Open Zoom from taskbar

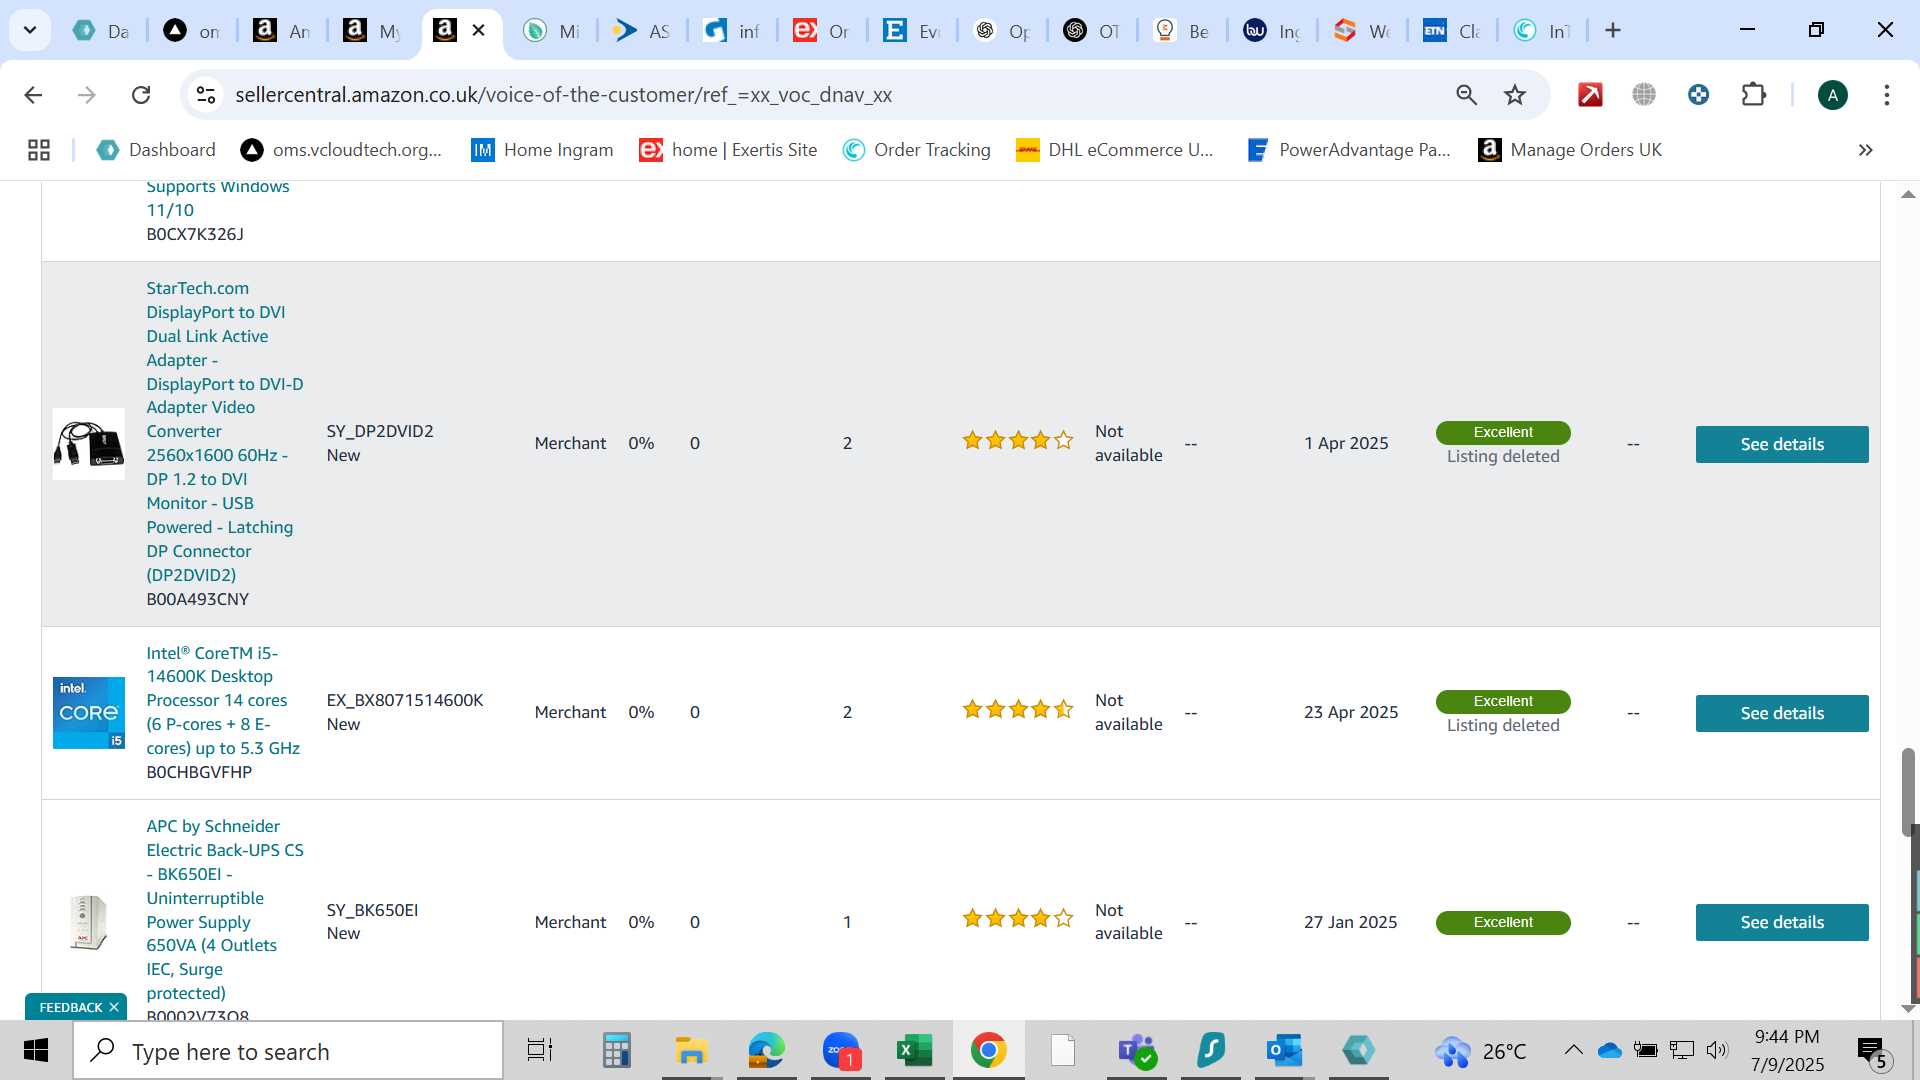point(841,1051)
